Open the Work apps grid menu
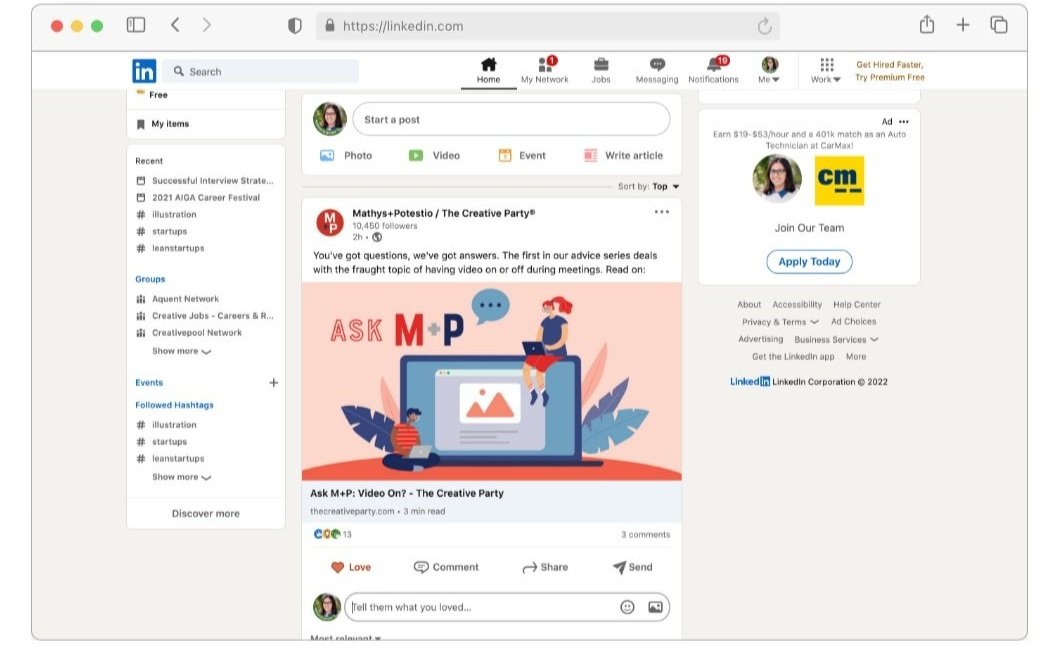 (826, 71)
